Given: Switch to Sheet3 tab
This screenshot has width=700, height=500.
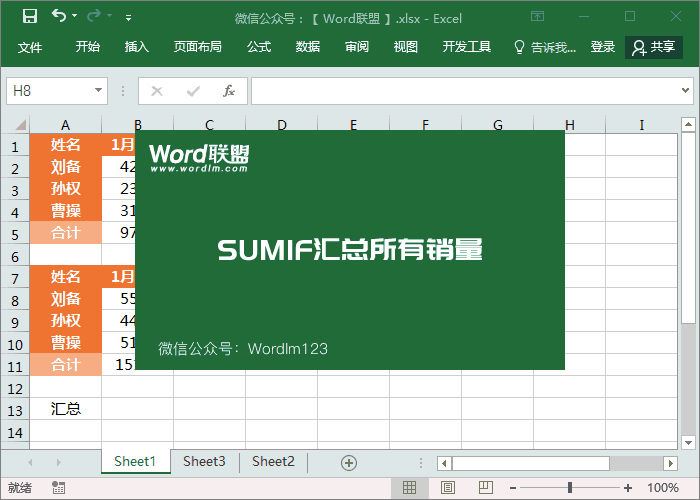Looking at the screenshot, I should pos(204,461).
